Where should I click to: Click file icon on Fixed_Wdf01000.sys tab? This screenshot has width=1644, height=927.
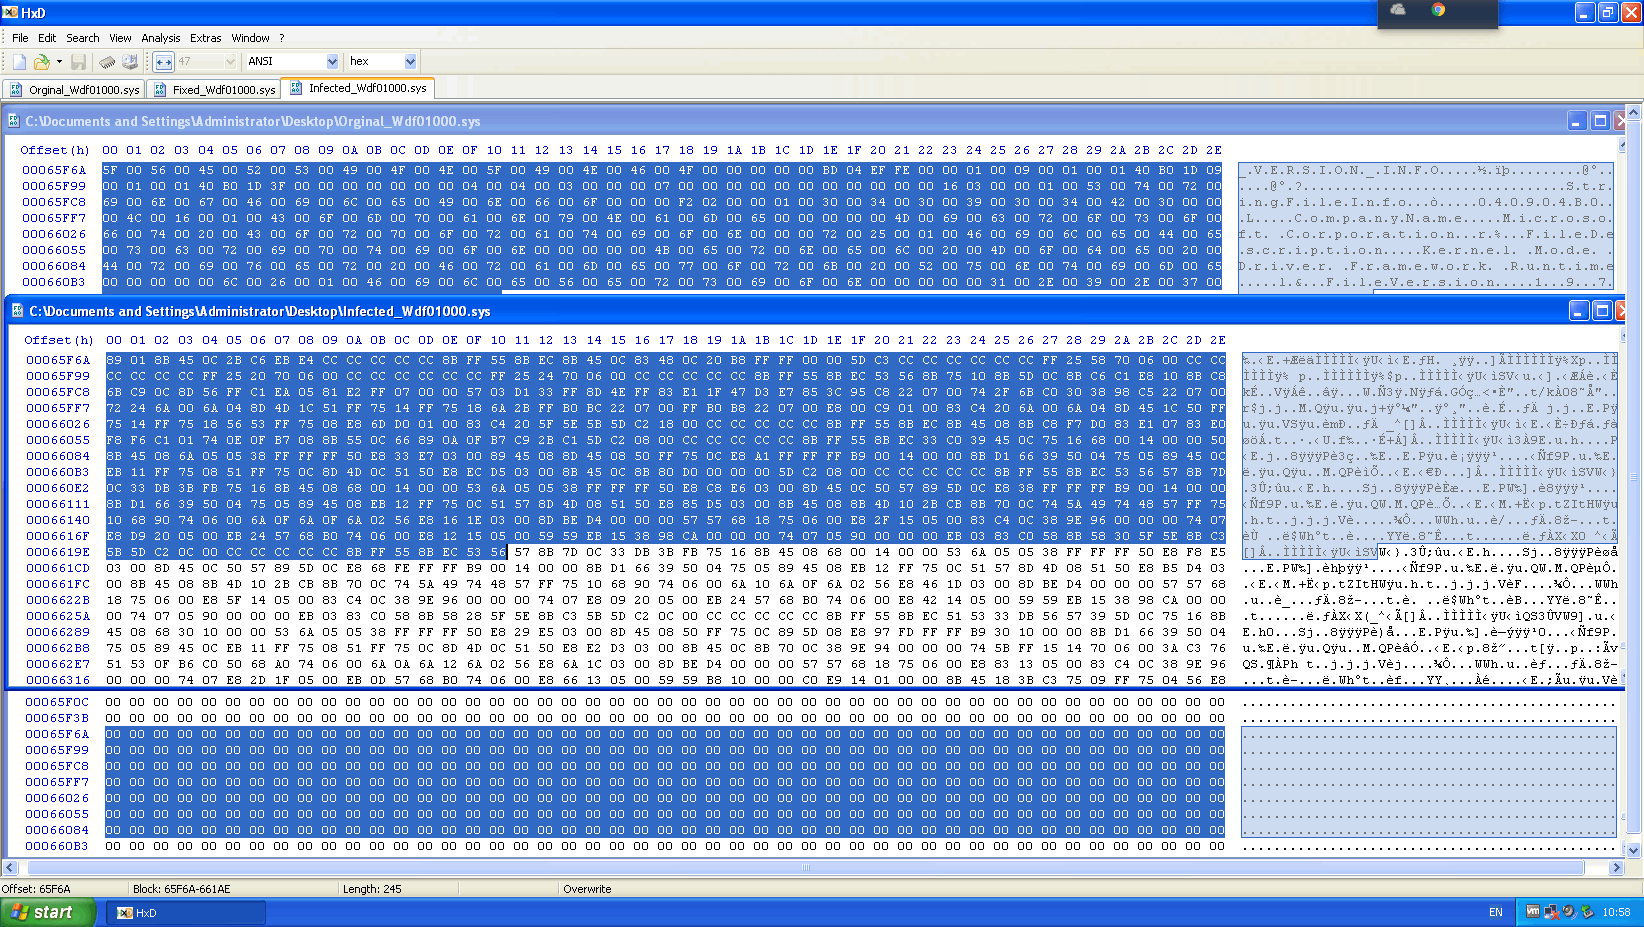[x=160, y=90]
